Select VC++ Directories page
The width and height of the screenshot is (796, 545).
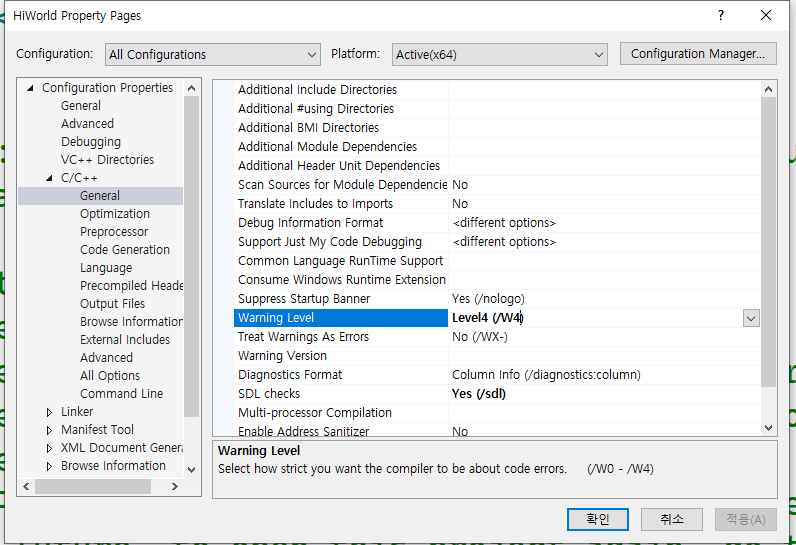107,160
